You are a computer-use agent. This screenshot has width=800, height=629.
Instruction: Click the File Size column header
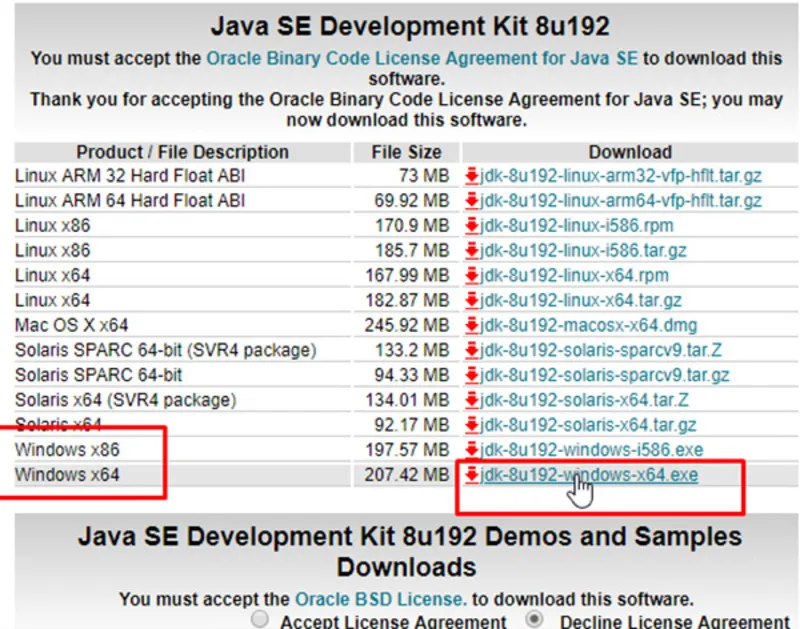point(407,153)
